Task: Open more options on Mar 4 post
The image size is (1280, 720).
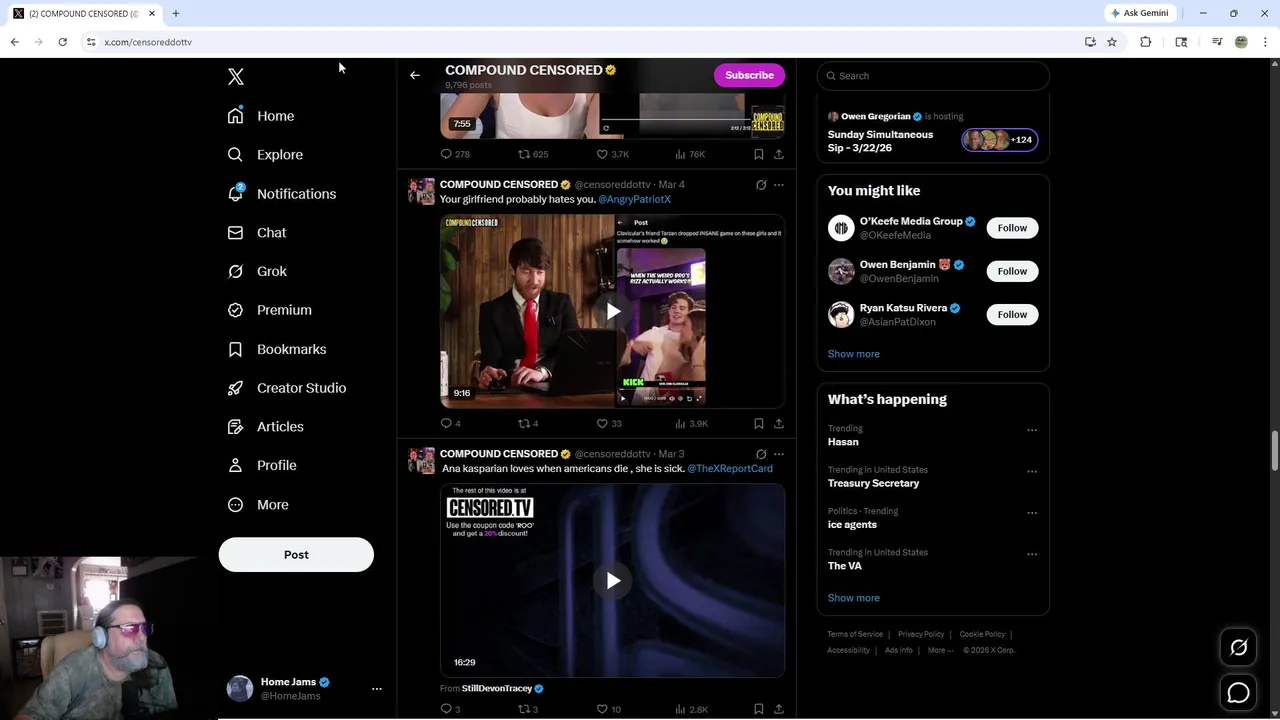Action: click(x=779, y=185)
